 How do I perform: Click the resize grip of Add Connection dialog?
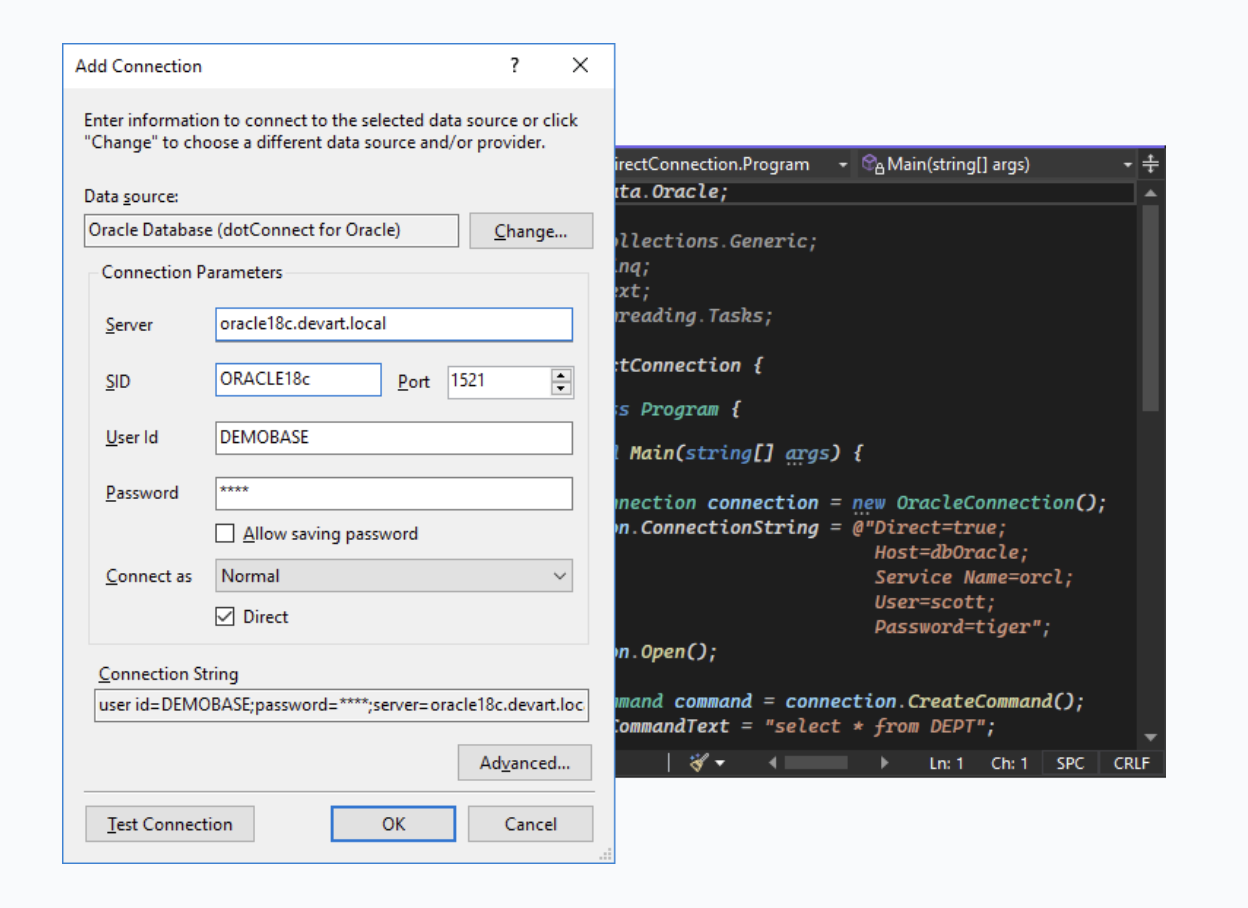605,853
